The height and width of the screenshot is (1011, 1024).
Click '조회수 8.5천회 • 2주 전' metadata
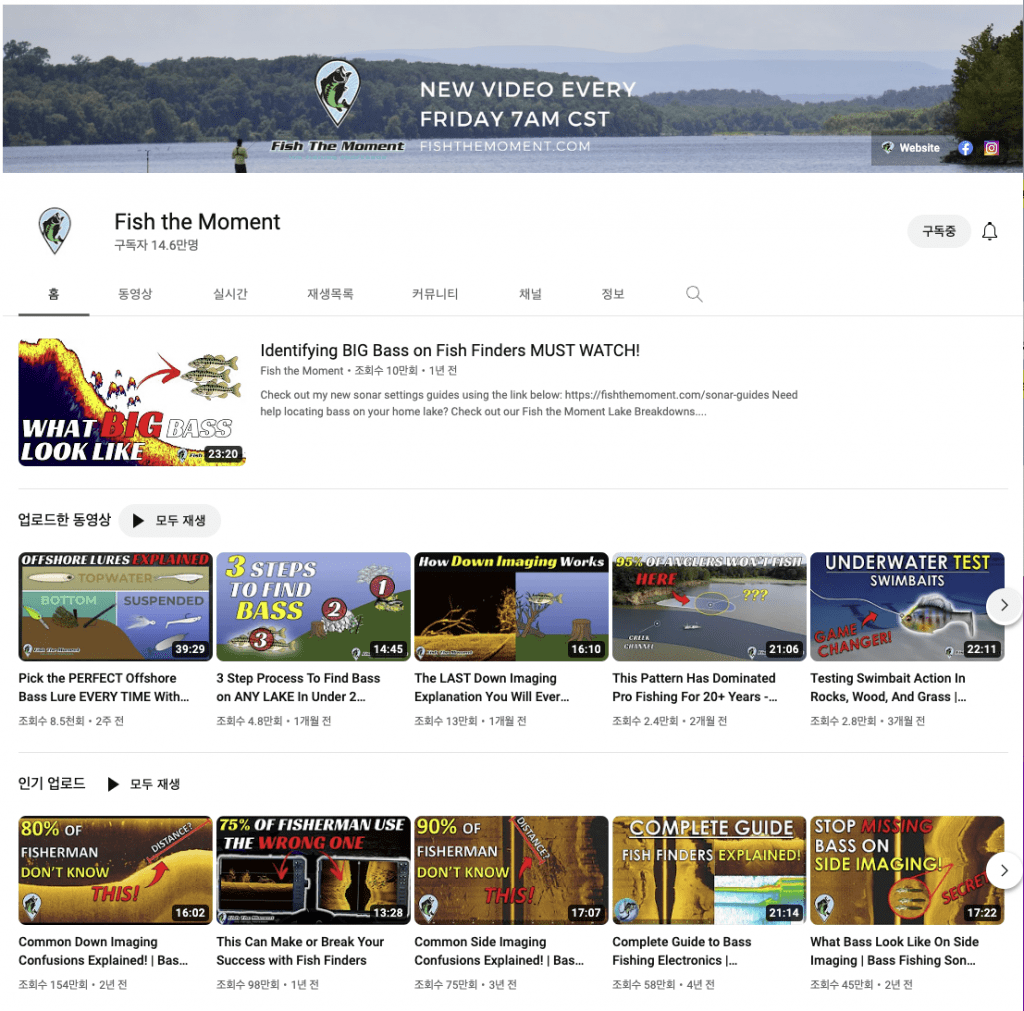click(x=71, y=721)
